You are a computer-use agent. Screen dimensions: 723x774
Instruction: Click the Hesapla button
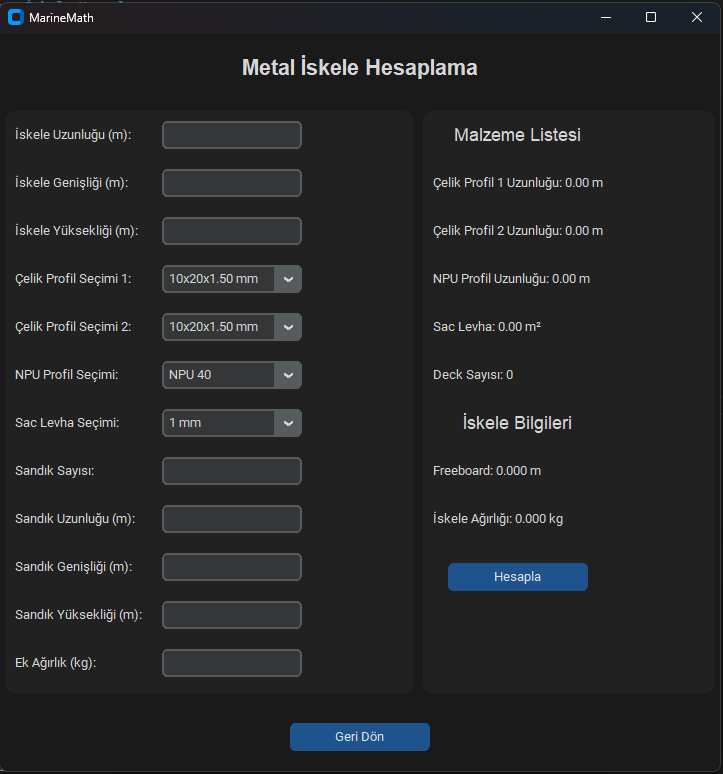click(518, 577)
